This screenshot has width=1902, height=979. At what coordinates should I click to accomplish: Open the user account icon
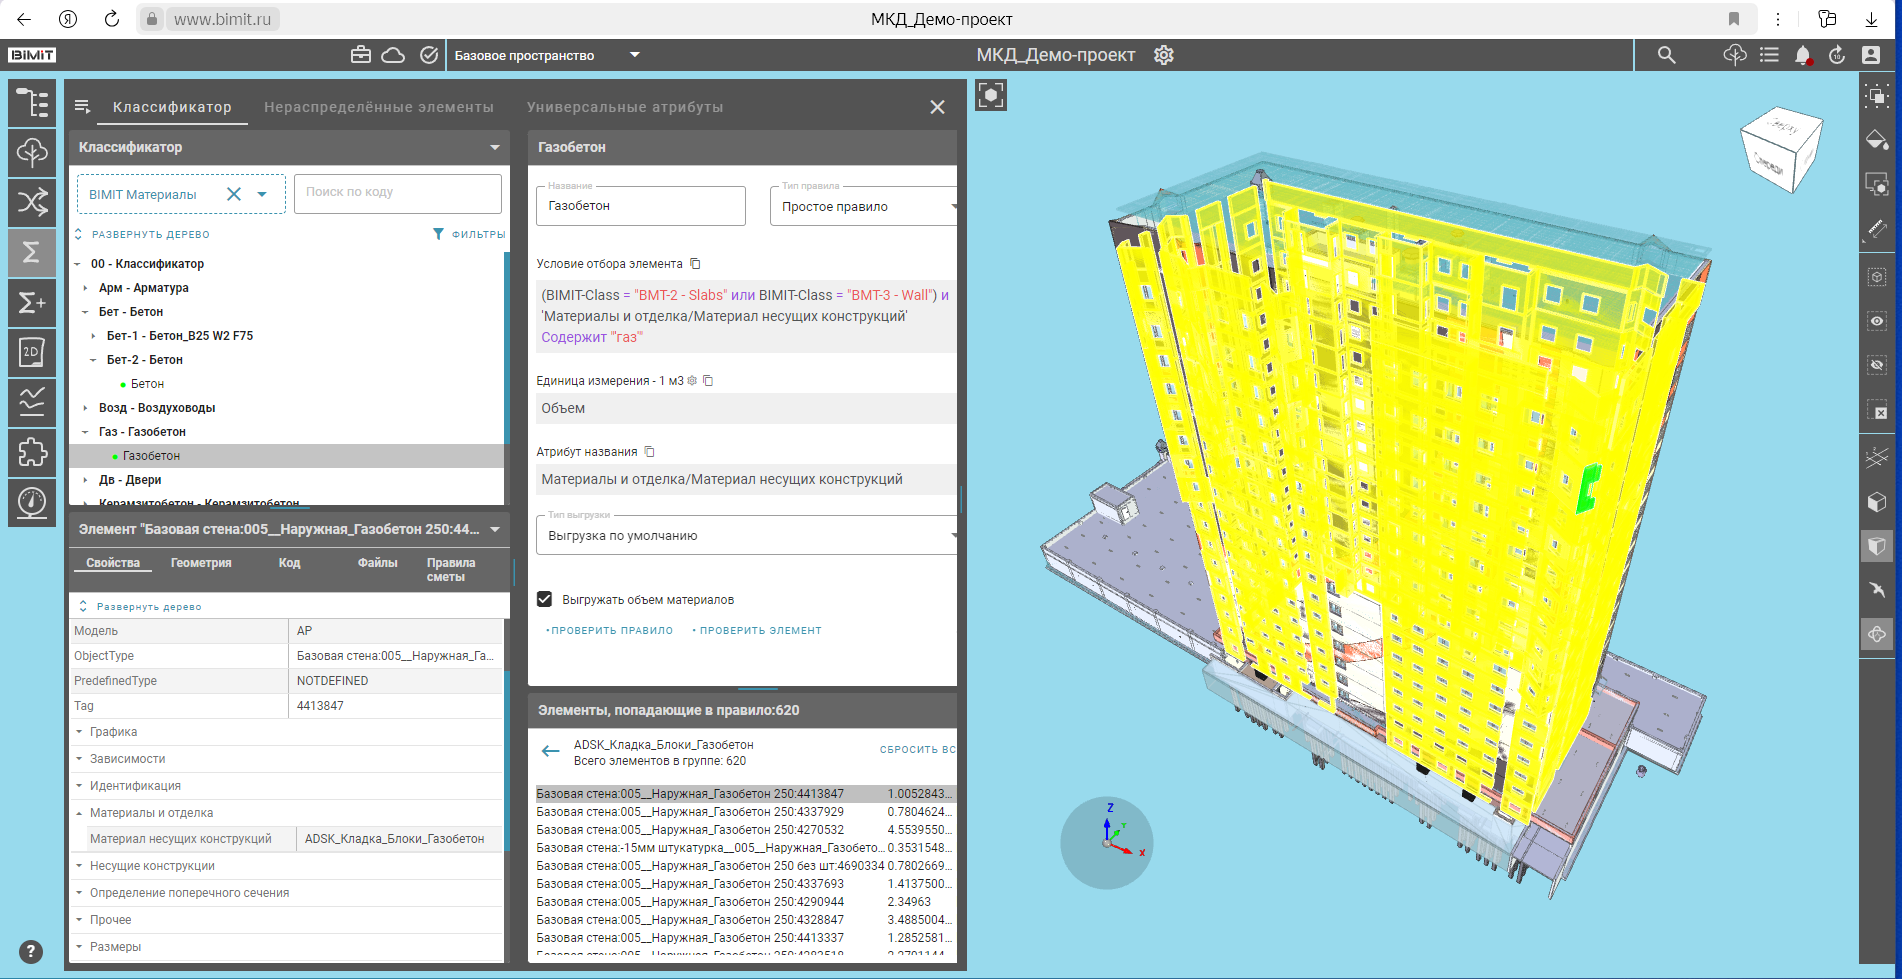[1871, 55]
